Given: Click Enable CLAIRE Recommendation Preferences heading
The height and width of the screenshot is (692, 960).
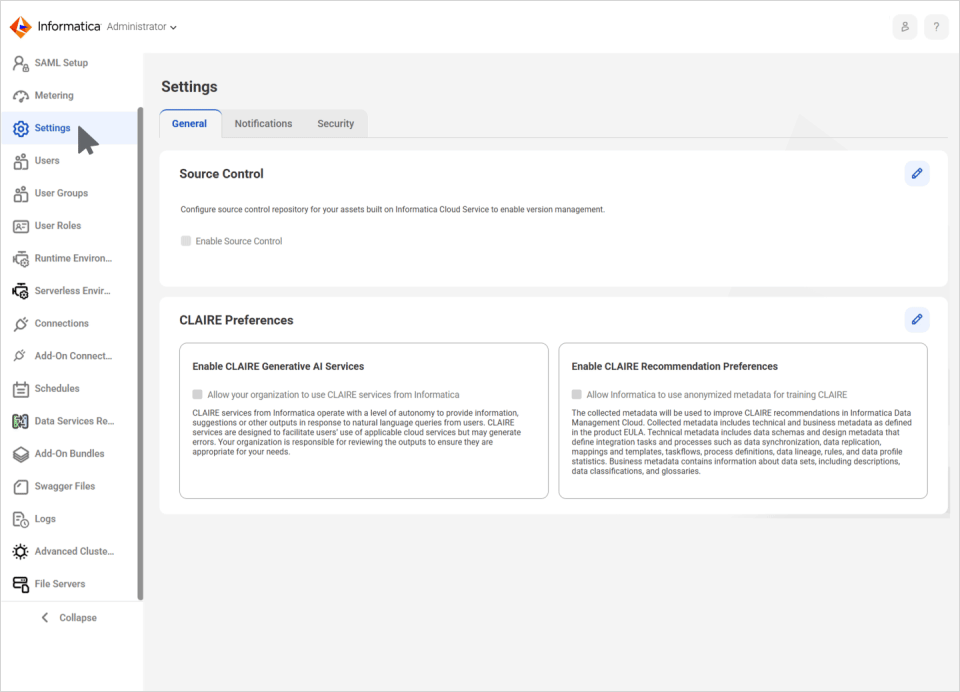Looking at the screenshot, I should [x=674, y=366].
